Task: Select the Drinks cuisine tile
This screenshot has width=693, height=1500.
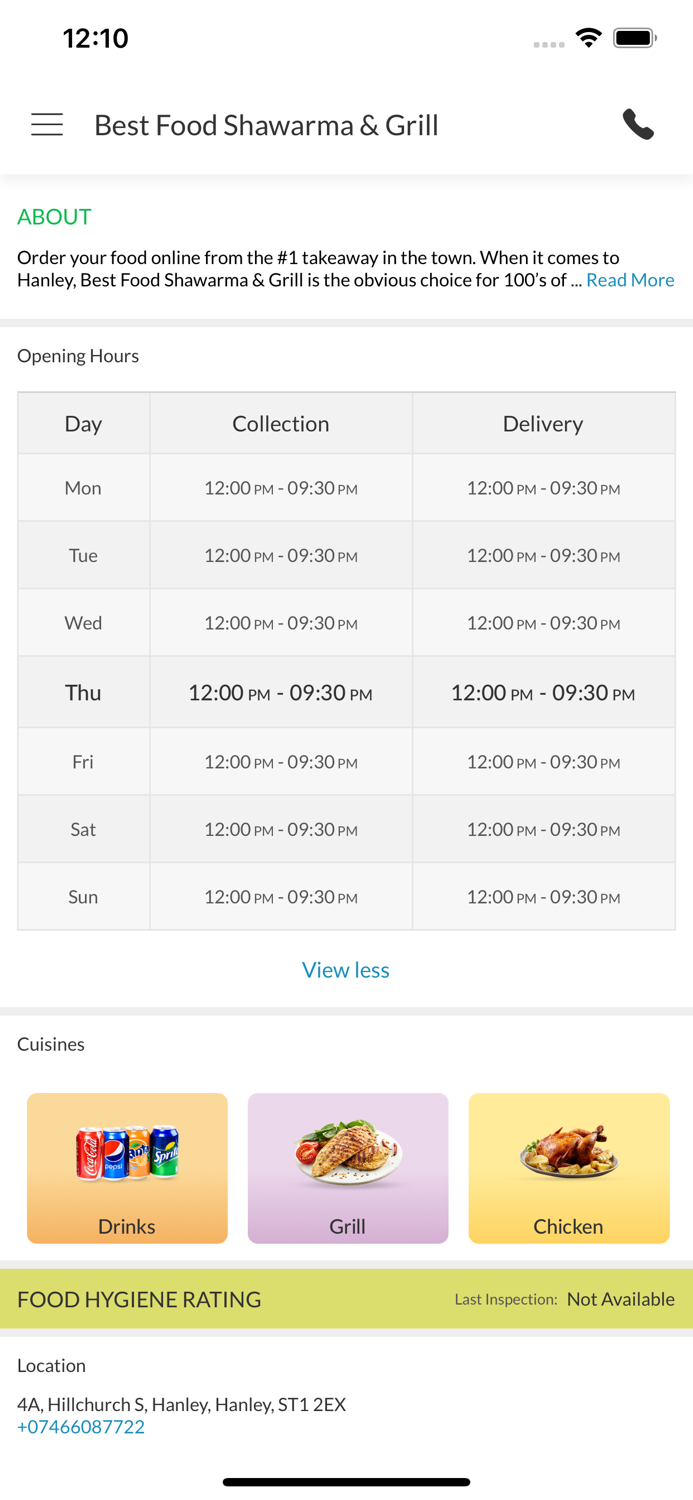Action: click(127, 1168)
